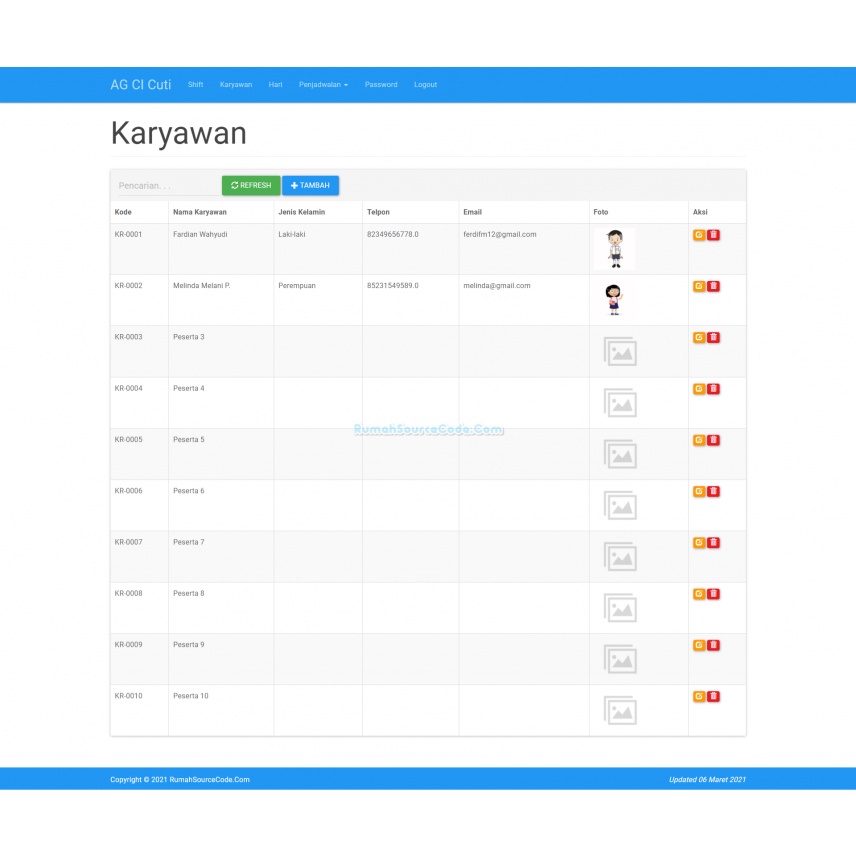Image resolution: width=856 pixels, height=856 pixels.
Task: Focus the Pencarian search field
Action: pyautogui.click(x=165, y=186)
